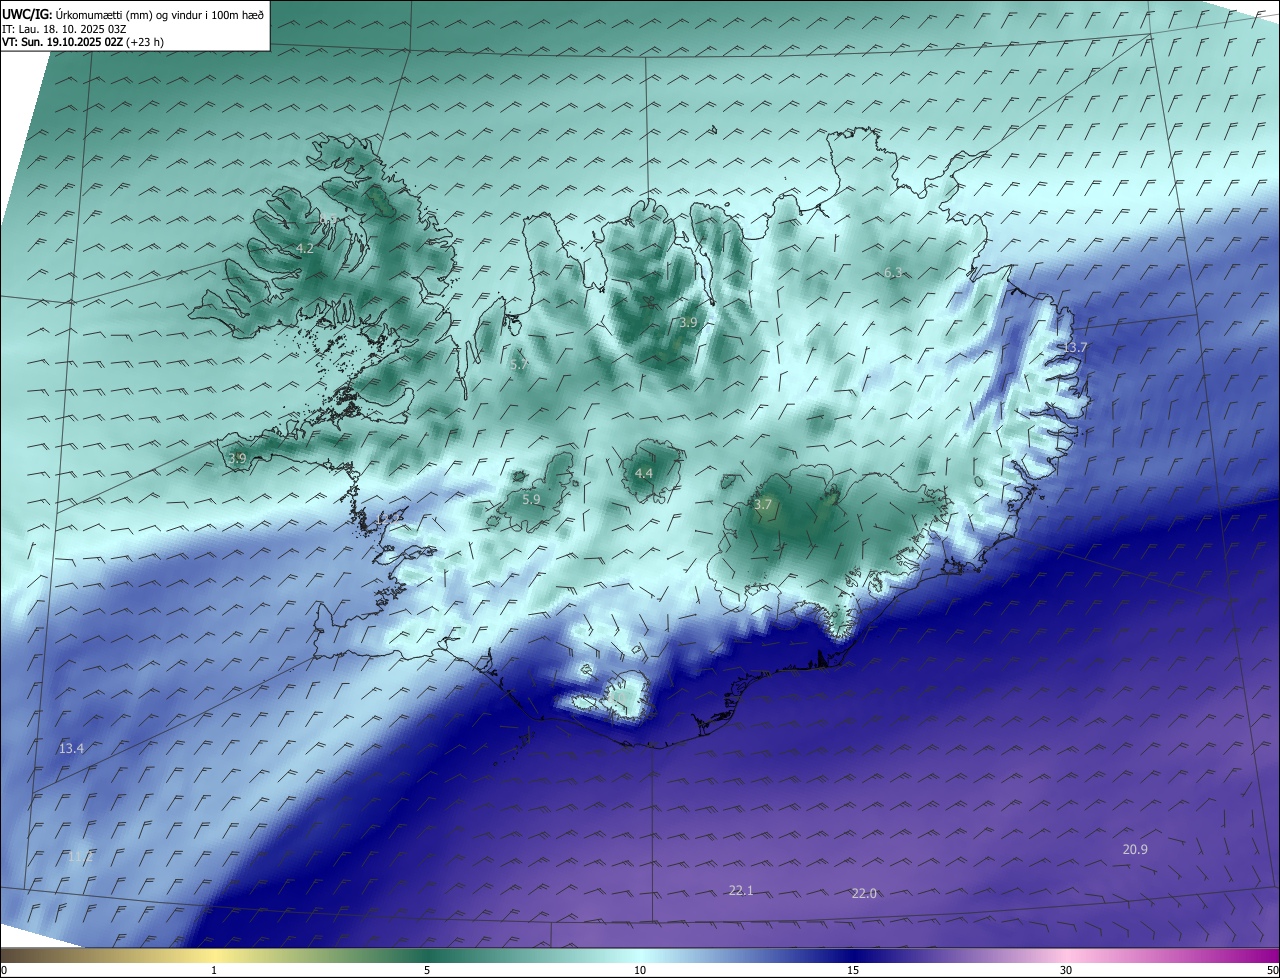Click the colour scale tick label 1
The width and height of the screenshot is (1280, 978).
point(214,970)
